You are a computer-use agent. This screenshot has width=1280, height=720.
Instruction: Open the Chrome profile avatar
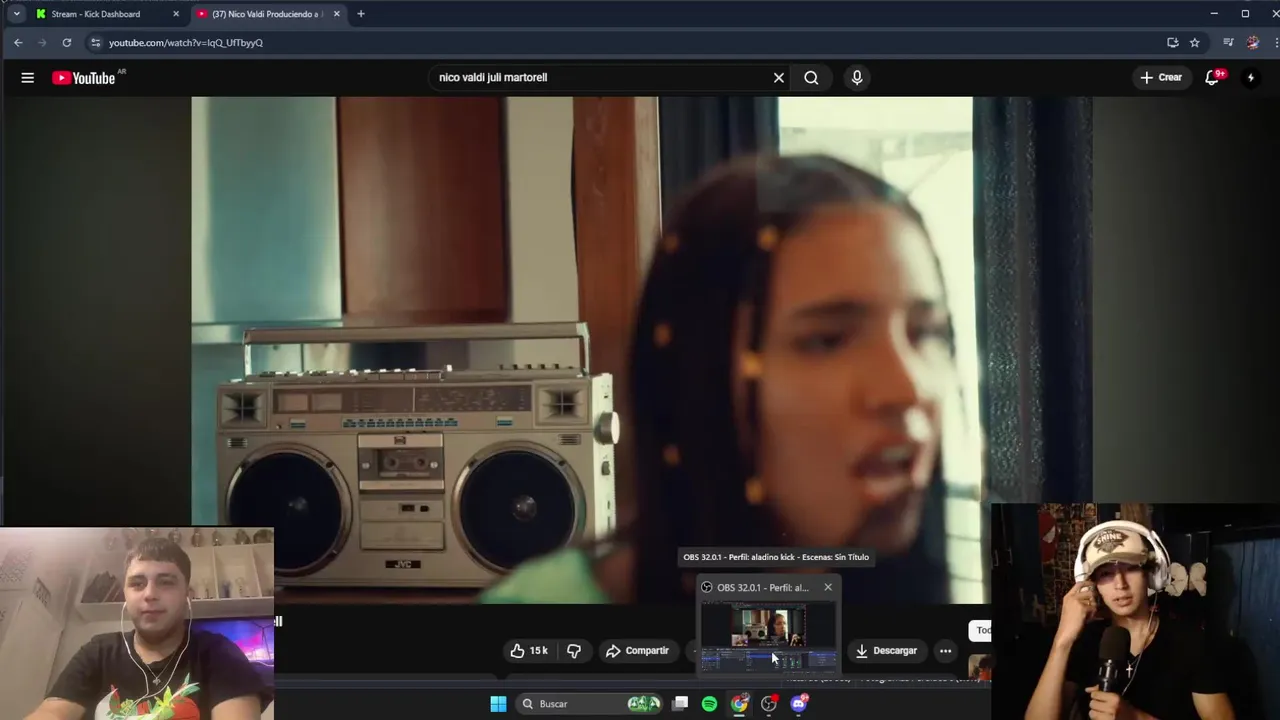coord(1253,43)
